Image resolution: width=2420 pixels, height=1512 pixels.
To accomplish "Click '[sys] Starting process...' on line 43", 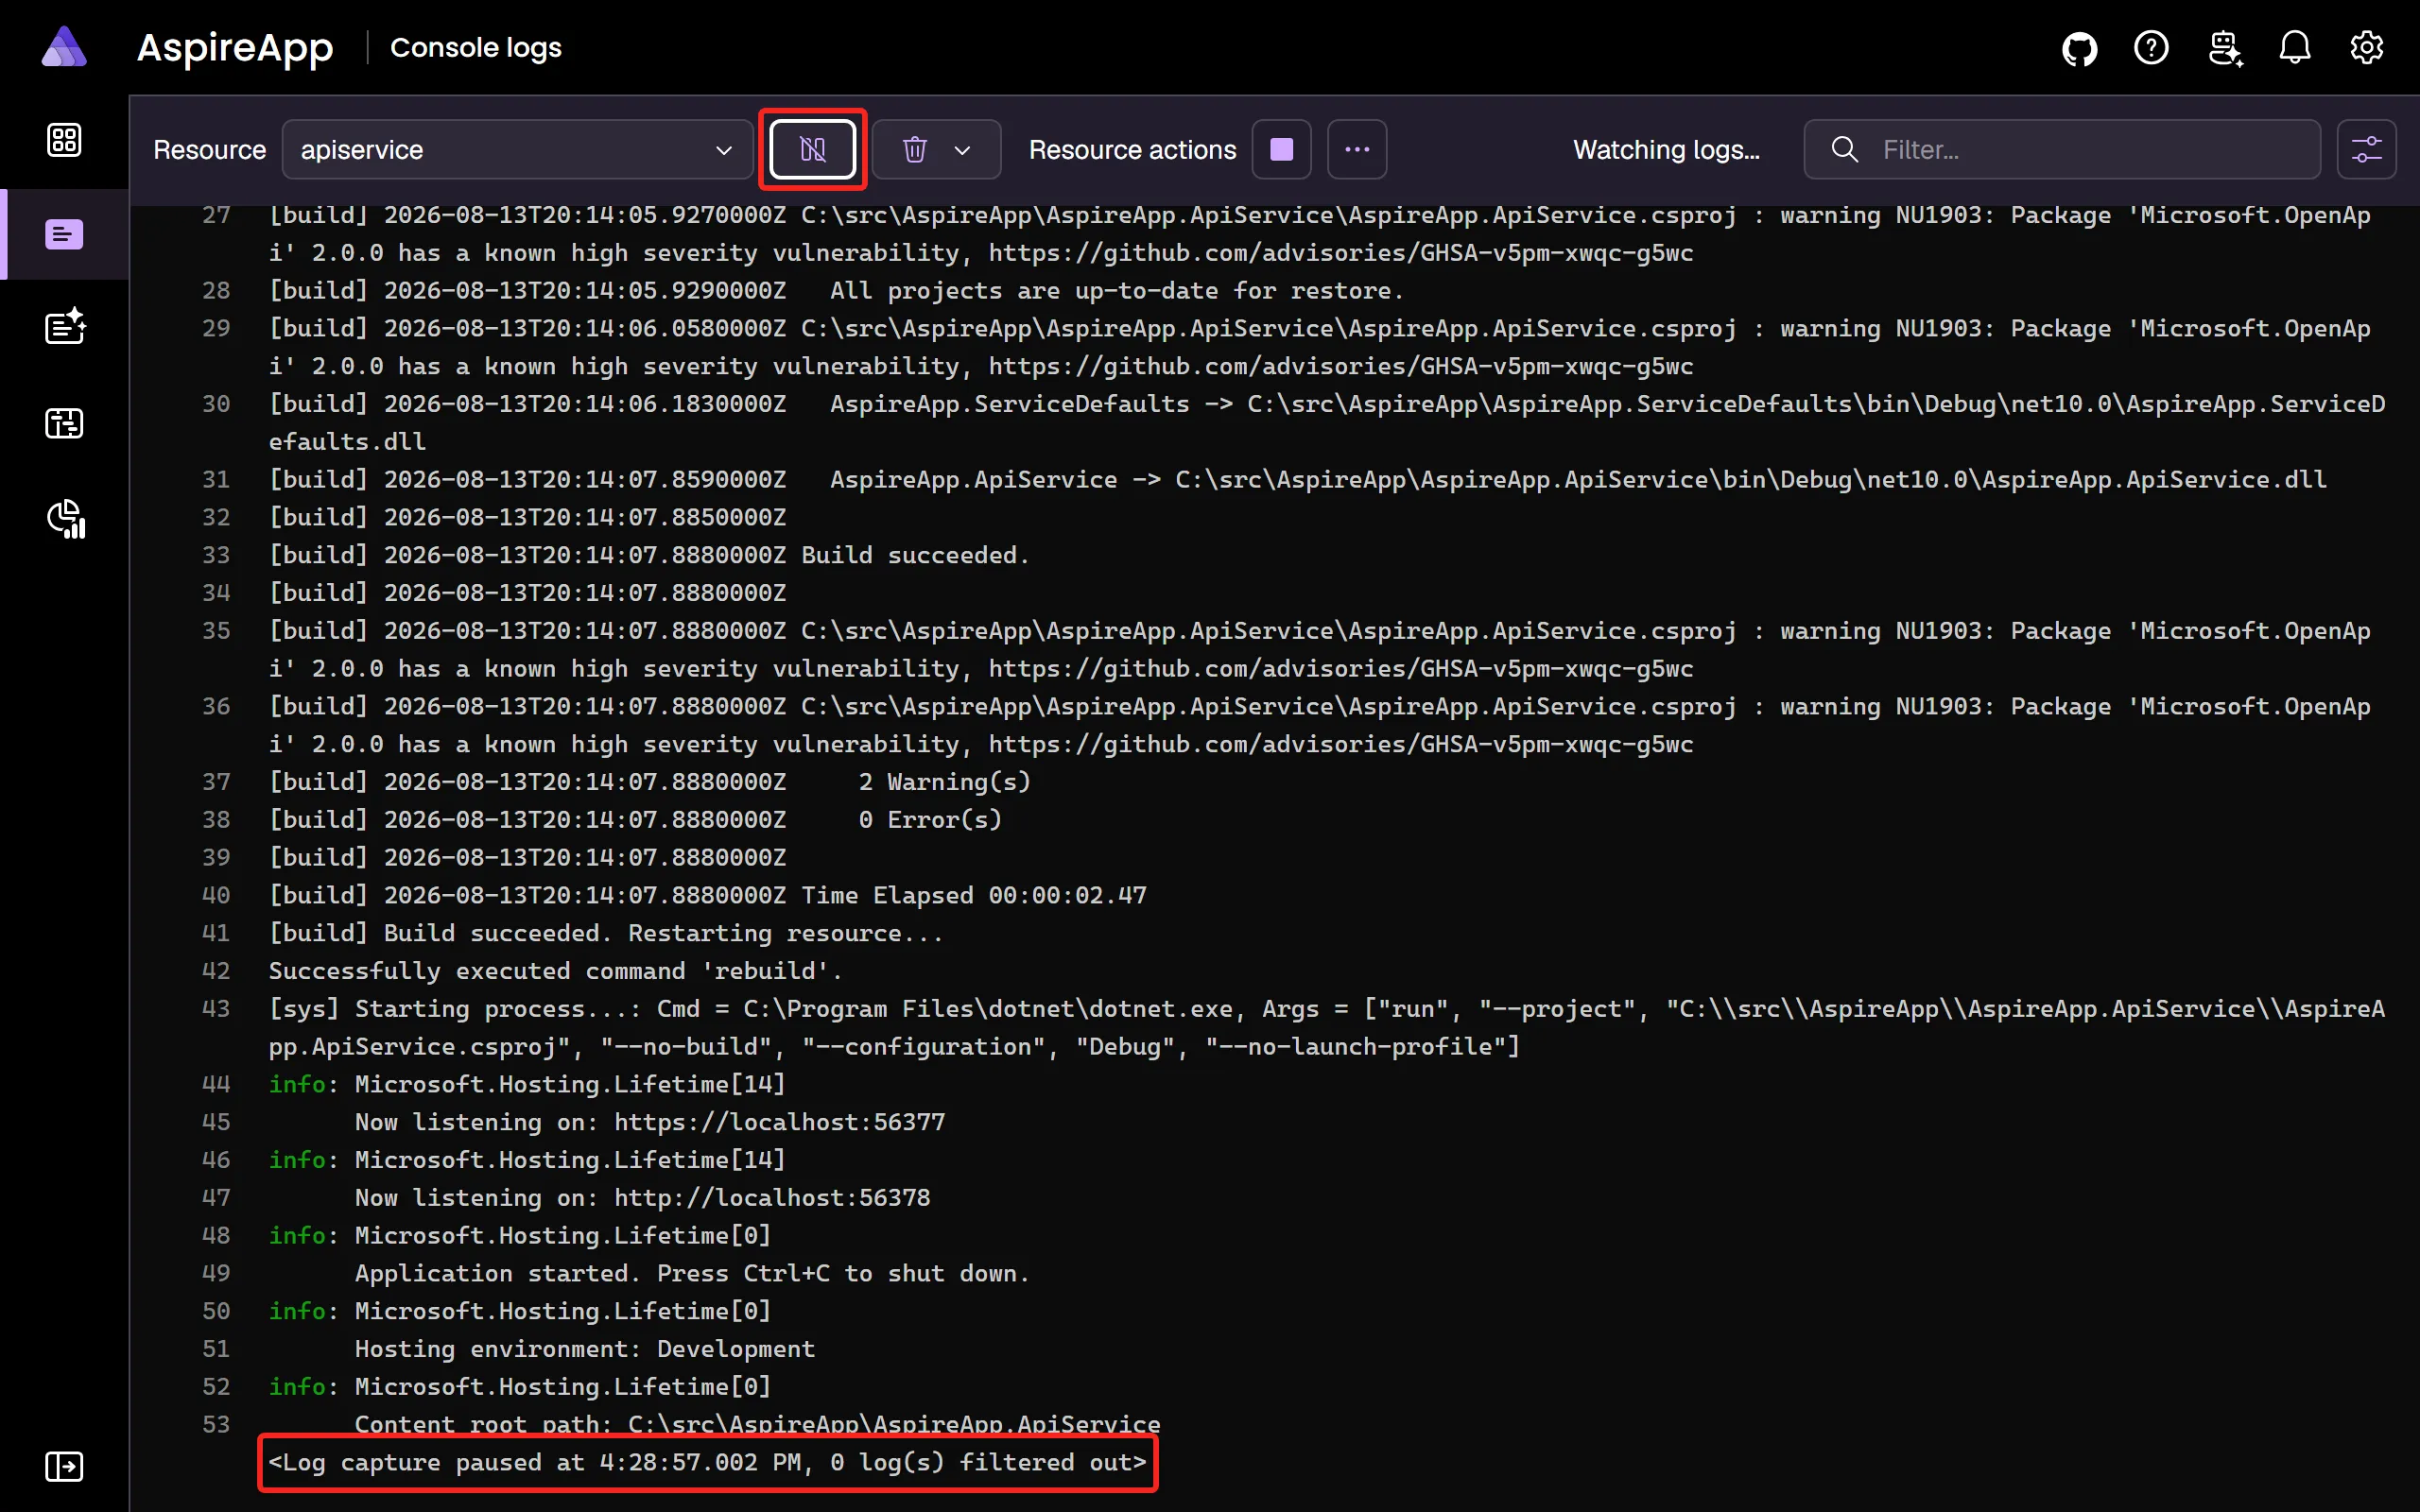I will tap(1326, 1027).
